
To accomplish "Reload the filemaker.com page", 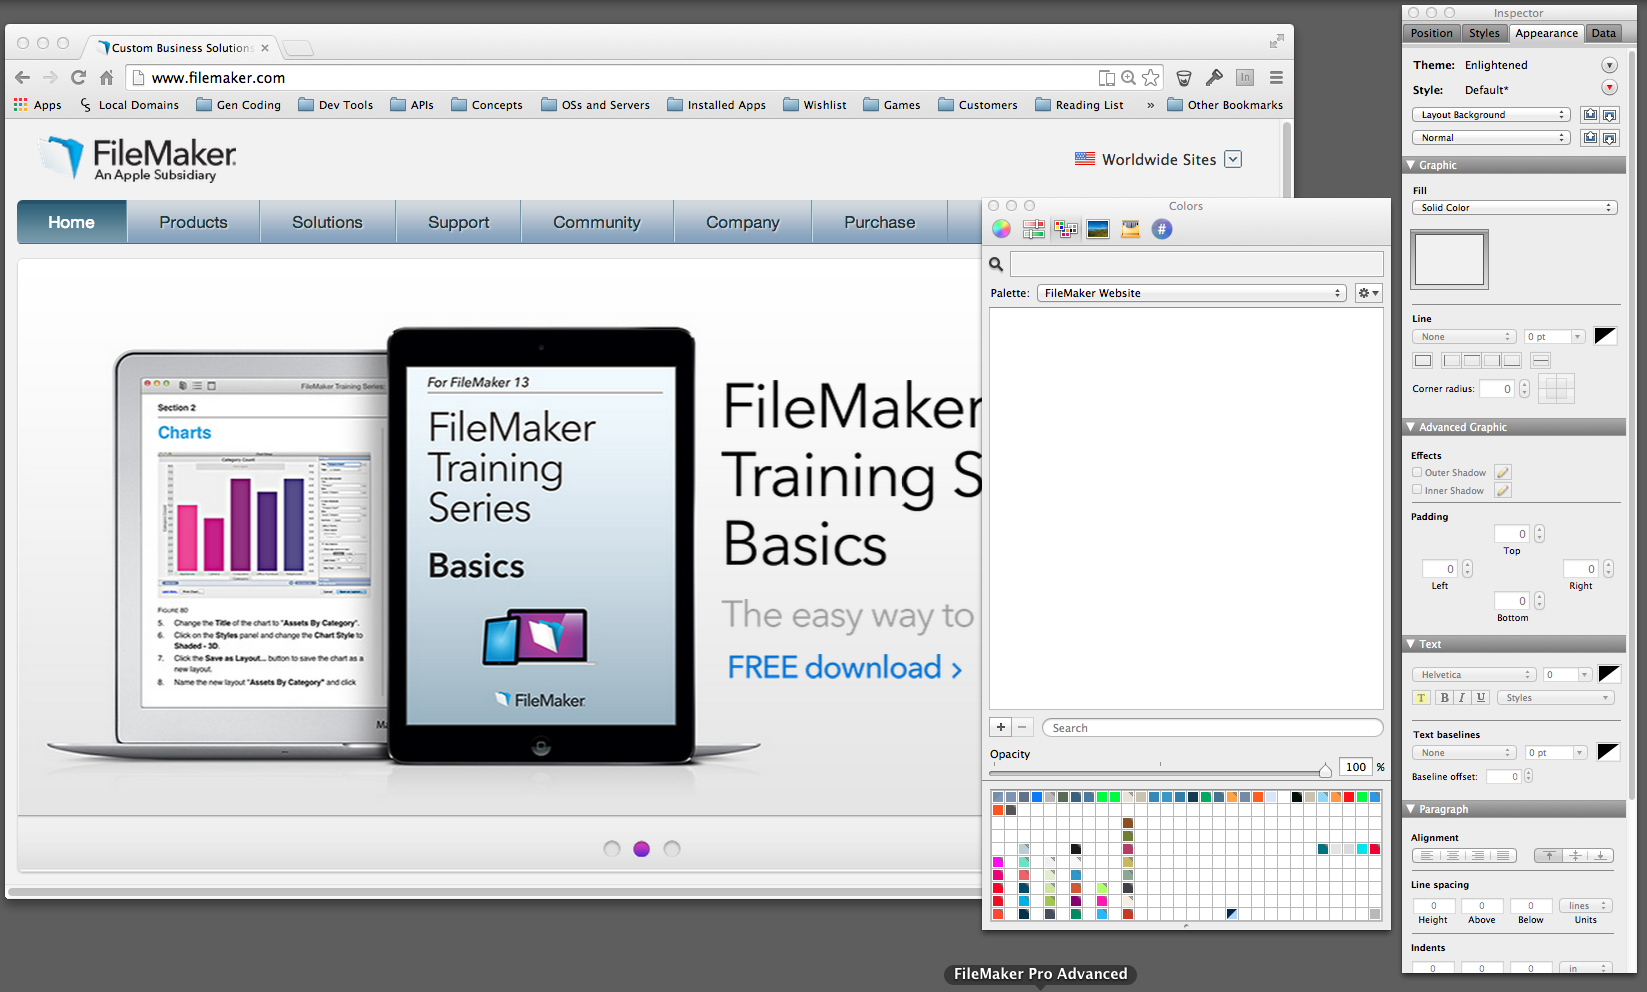I will click(x=78, y=77).
